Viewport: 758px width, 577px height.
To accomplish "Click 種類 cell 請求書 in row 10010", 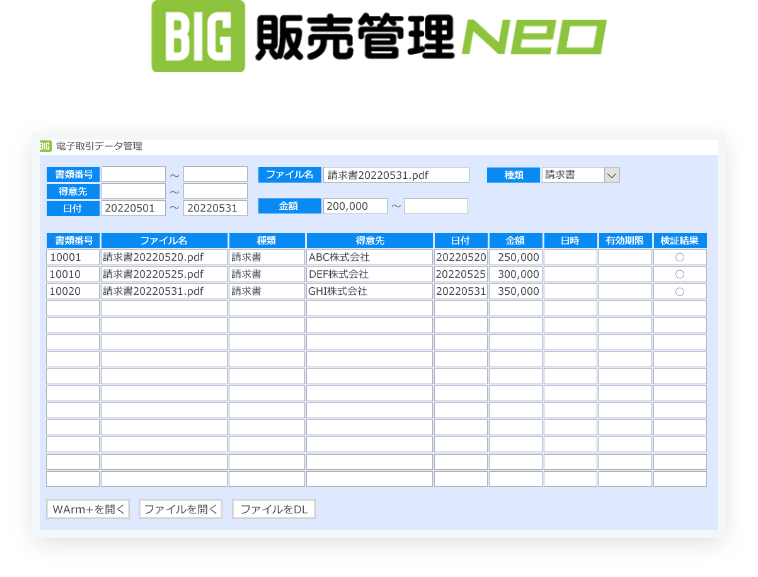I will click(x=267, y=274).
